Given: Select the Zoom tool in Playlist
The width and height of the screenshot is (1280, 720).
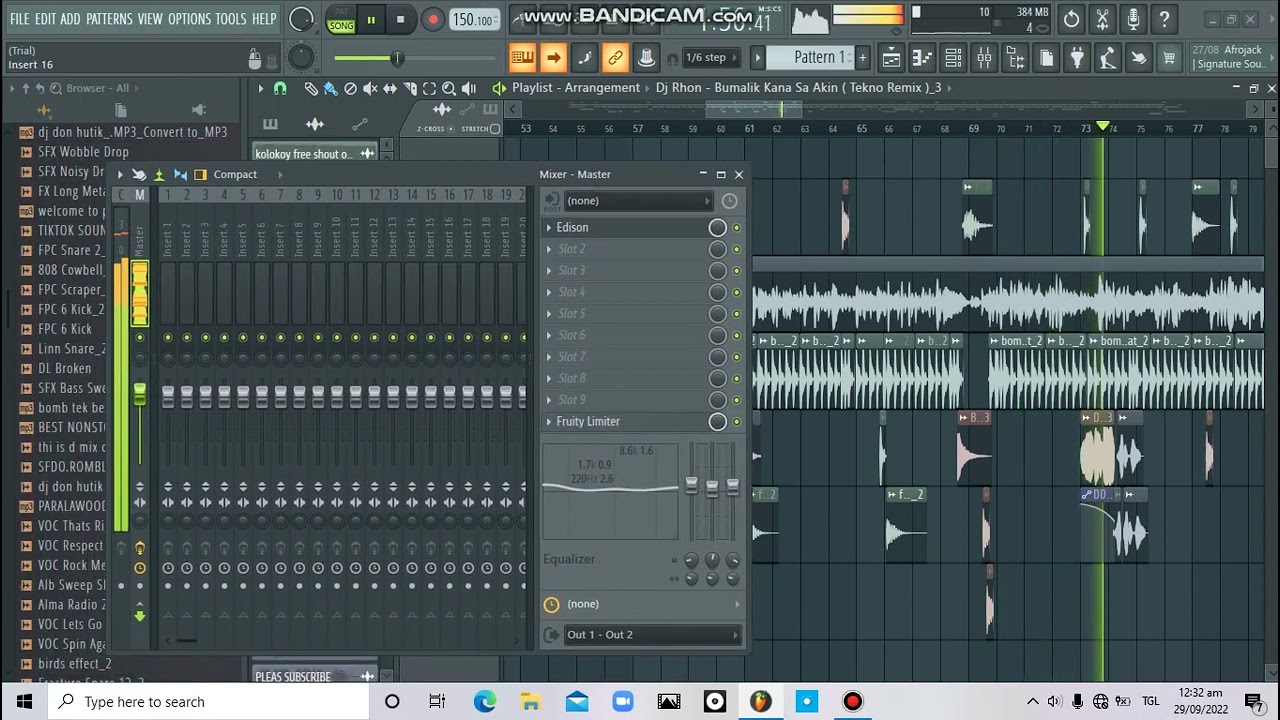Looking at the screenshot, I should 449,88.
